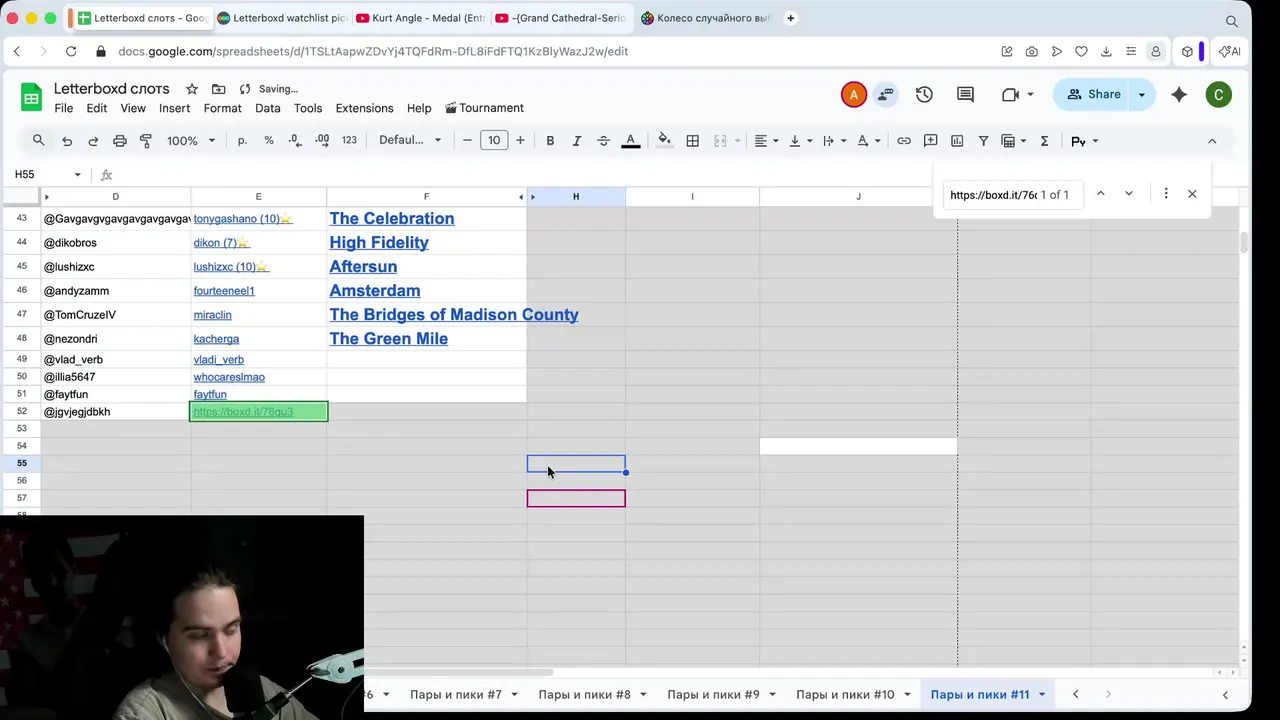Close the find in sheet bar
This screenshot has width=1280, height=720.
click(1192, 194)
